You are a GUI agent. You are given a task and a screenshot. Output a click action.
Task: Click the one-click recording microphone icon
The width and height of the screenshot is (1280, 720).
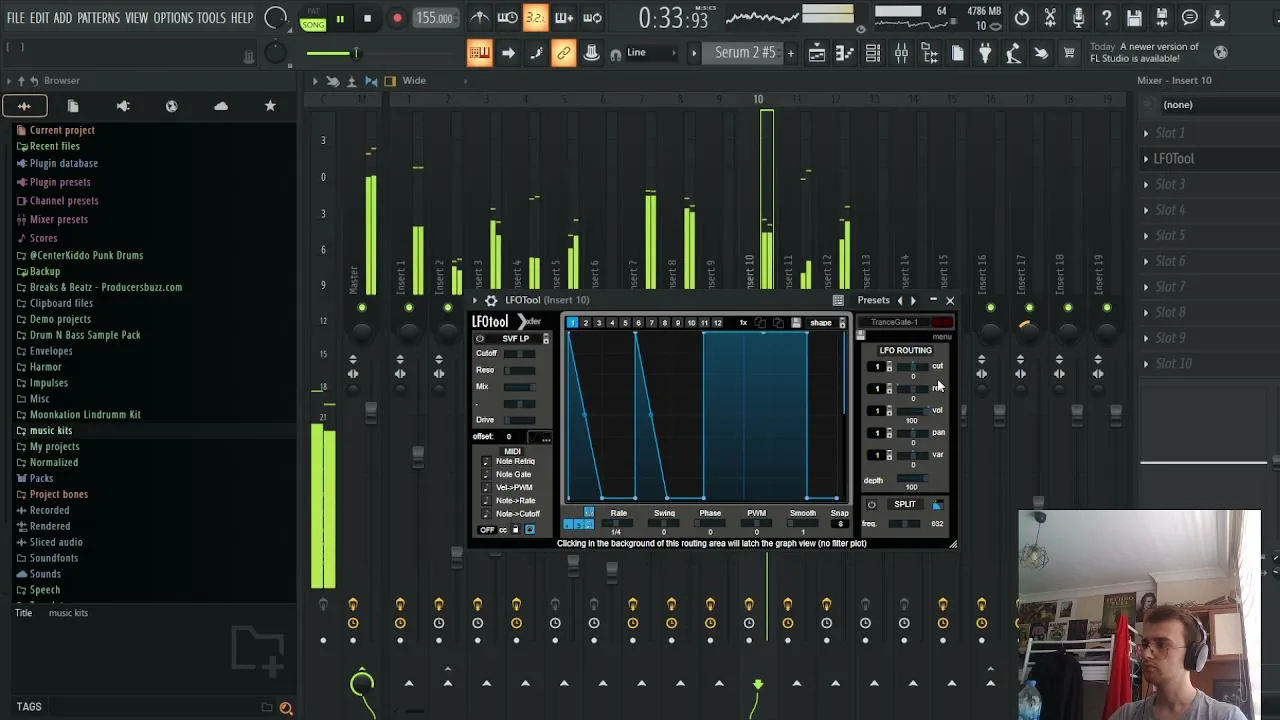point(1078,18)
